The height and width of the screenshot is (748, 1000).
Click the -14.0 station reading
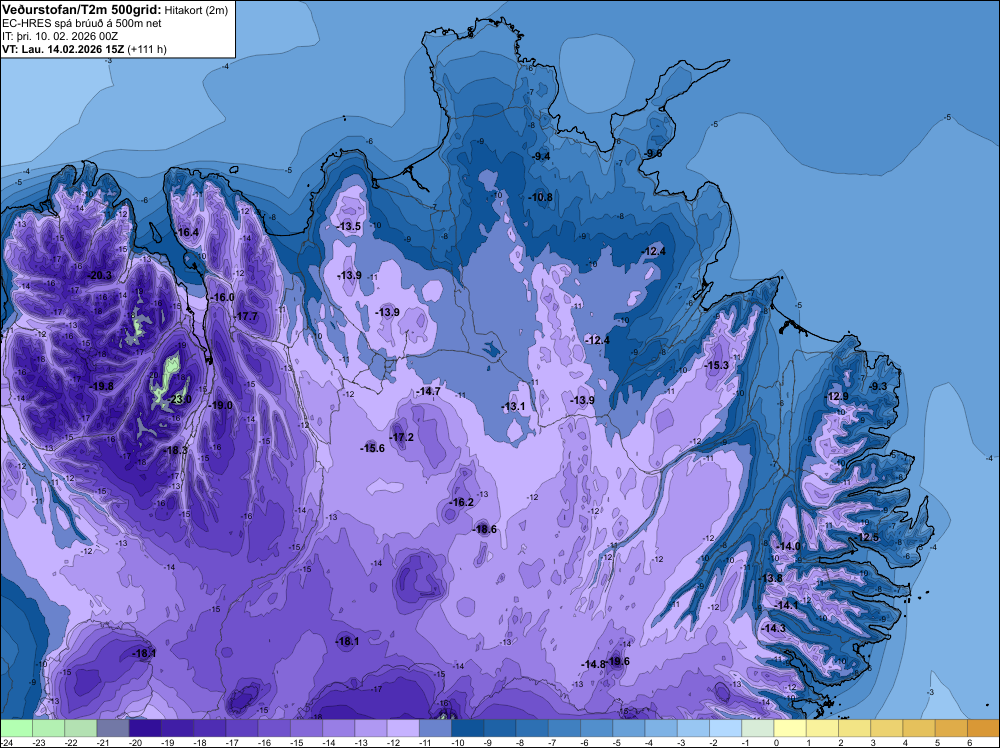tap(788, 546)
